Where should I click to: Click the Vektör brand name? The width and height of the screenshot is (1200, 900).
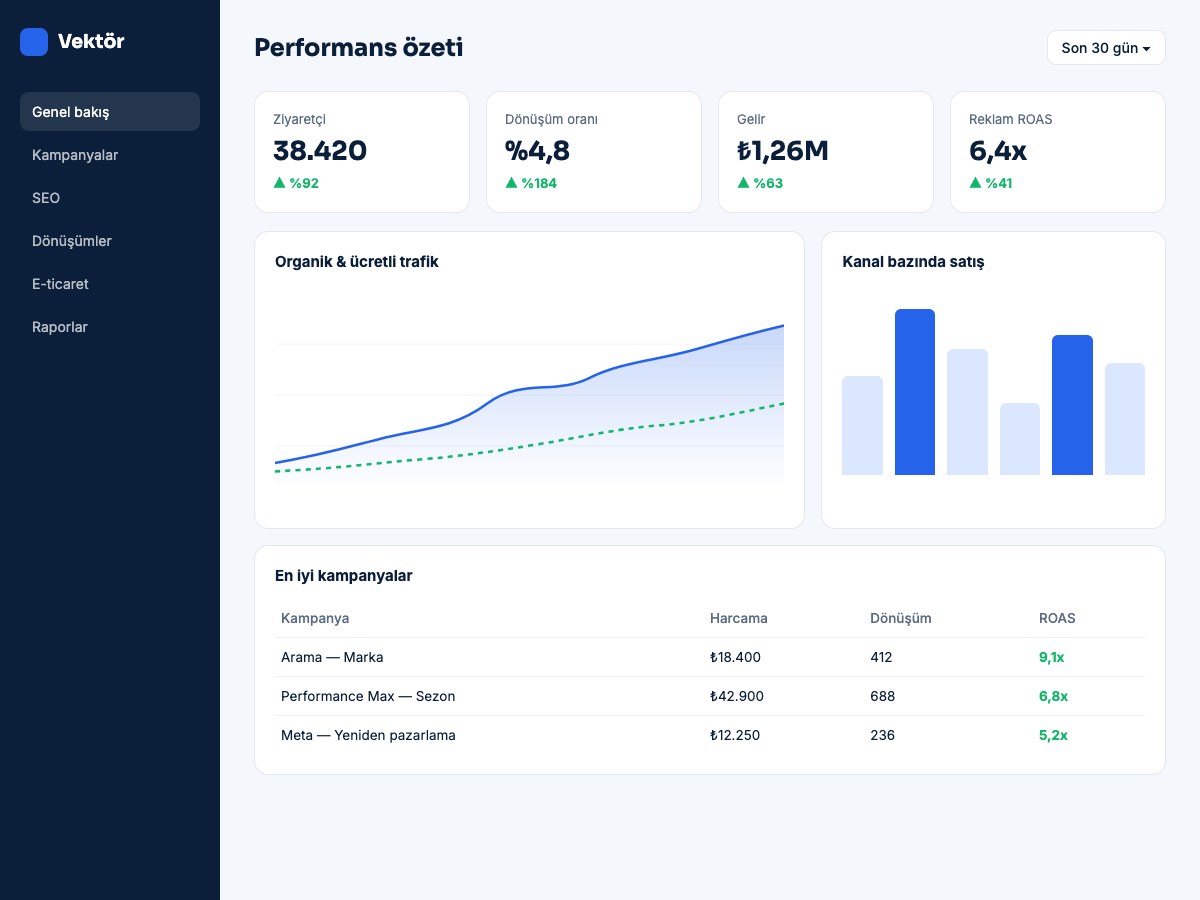click(91, 42)
